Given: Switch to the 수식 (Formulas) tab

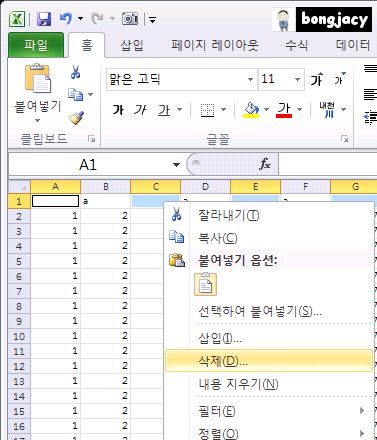Looking at the screenshot, I should 296,45.
